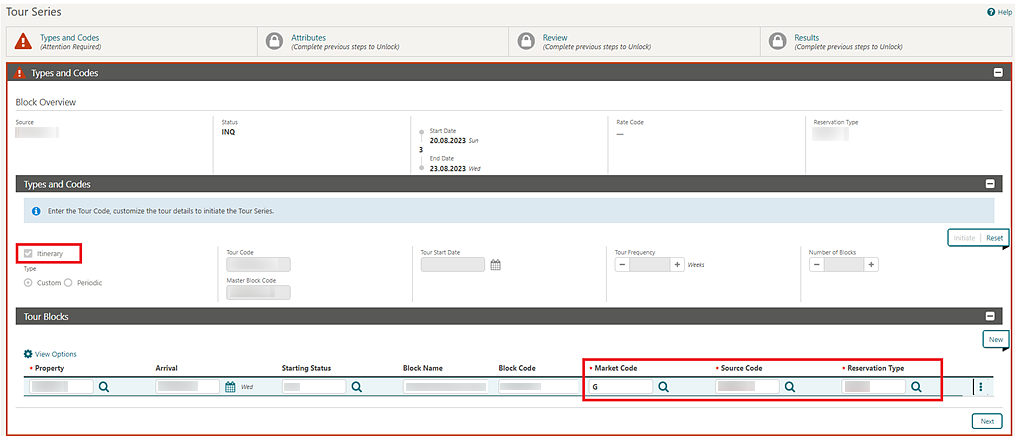Go to the Results step
This screenshot has height=436, width=1015.
(x=807, y=38)
